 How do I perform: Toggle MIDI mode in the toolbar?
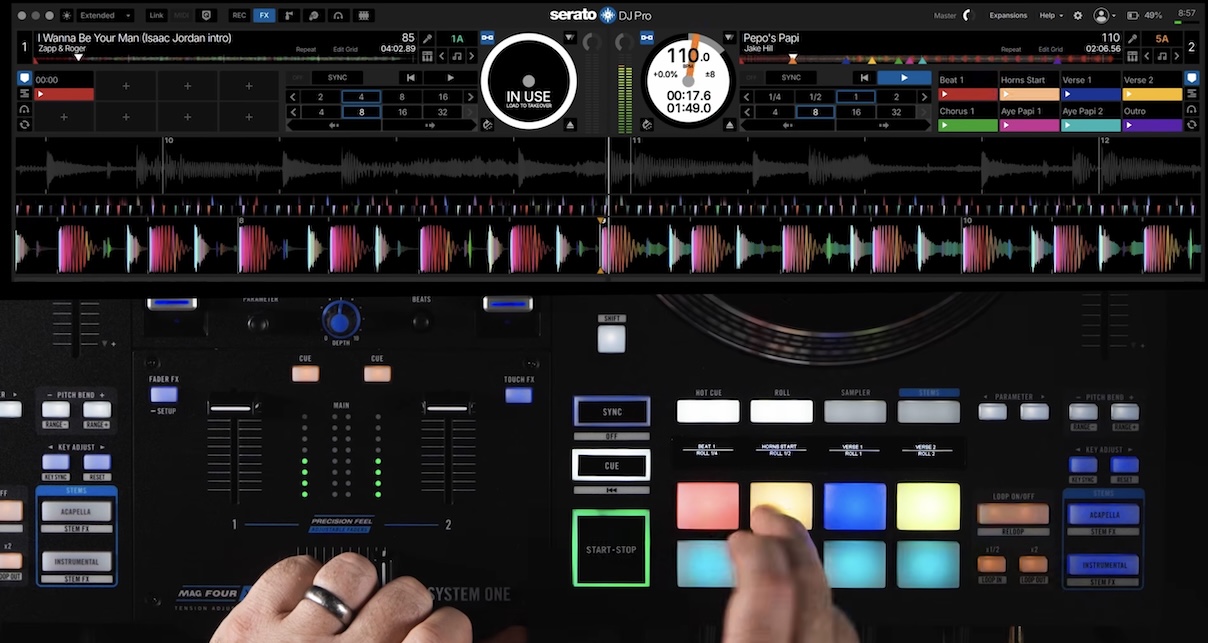click(179, 15)
